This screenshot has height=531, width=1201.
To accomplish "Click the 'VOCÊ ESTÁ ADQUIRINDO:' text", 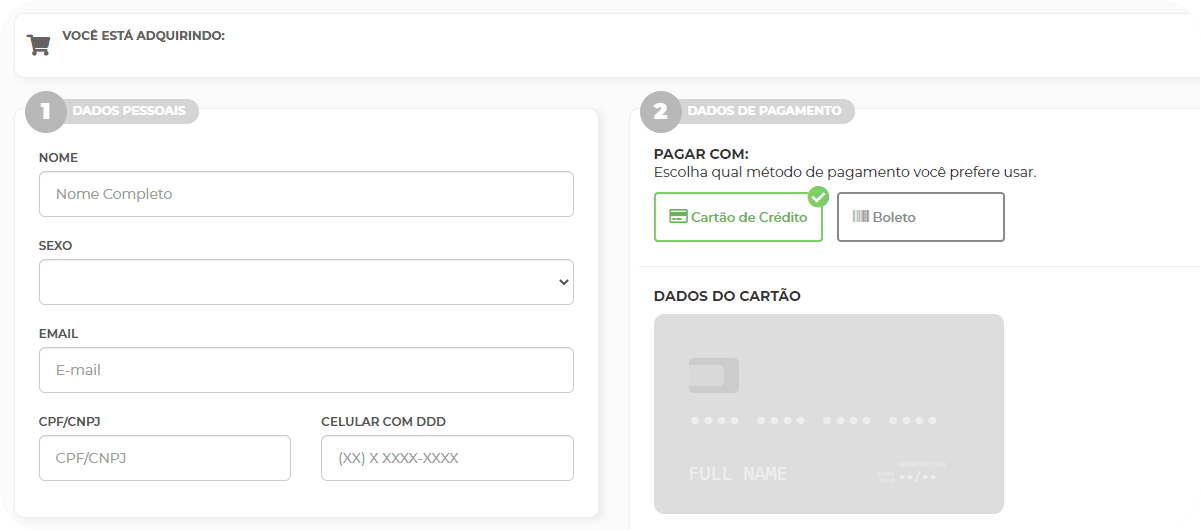I will coord(144,35).
